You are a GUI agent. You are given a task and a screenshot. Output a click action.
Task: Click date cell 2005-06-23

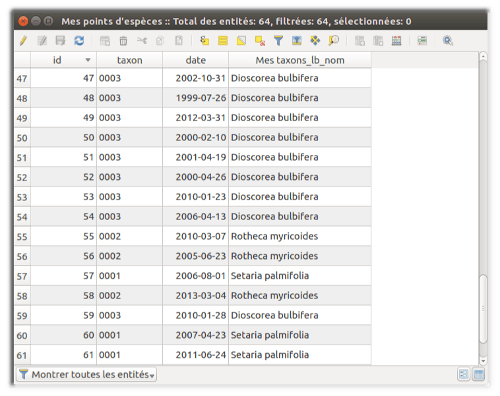[195, 256]
